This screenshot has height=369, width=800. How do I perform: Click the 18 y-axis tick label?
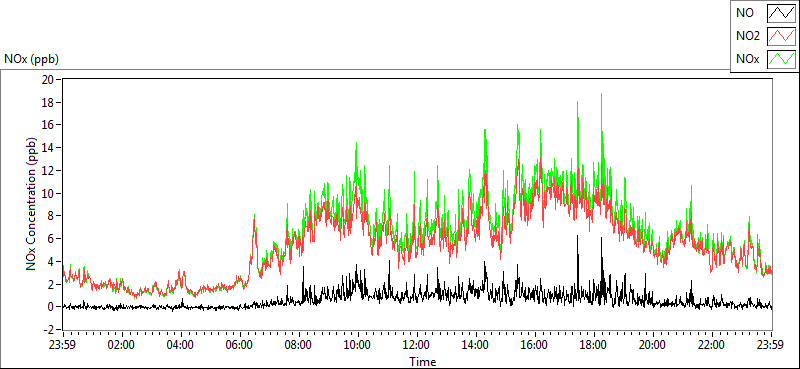tap(48, 102)
